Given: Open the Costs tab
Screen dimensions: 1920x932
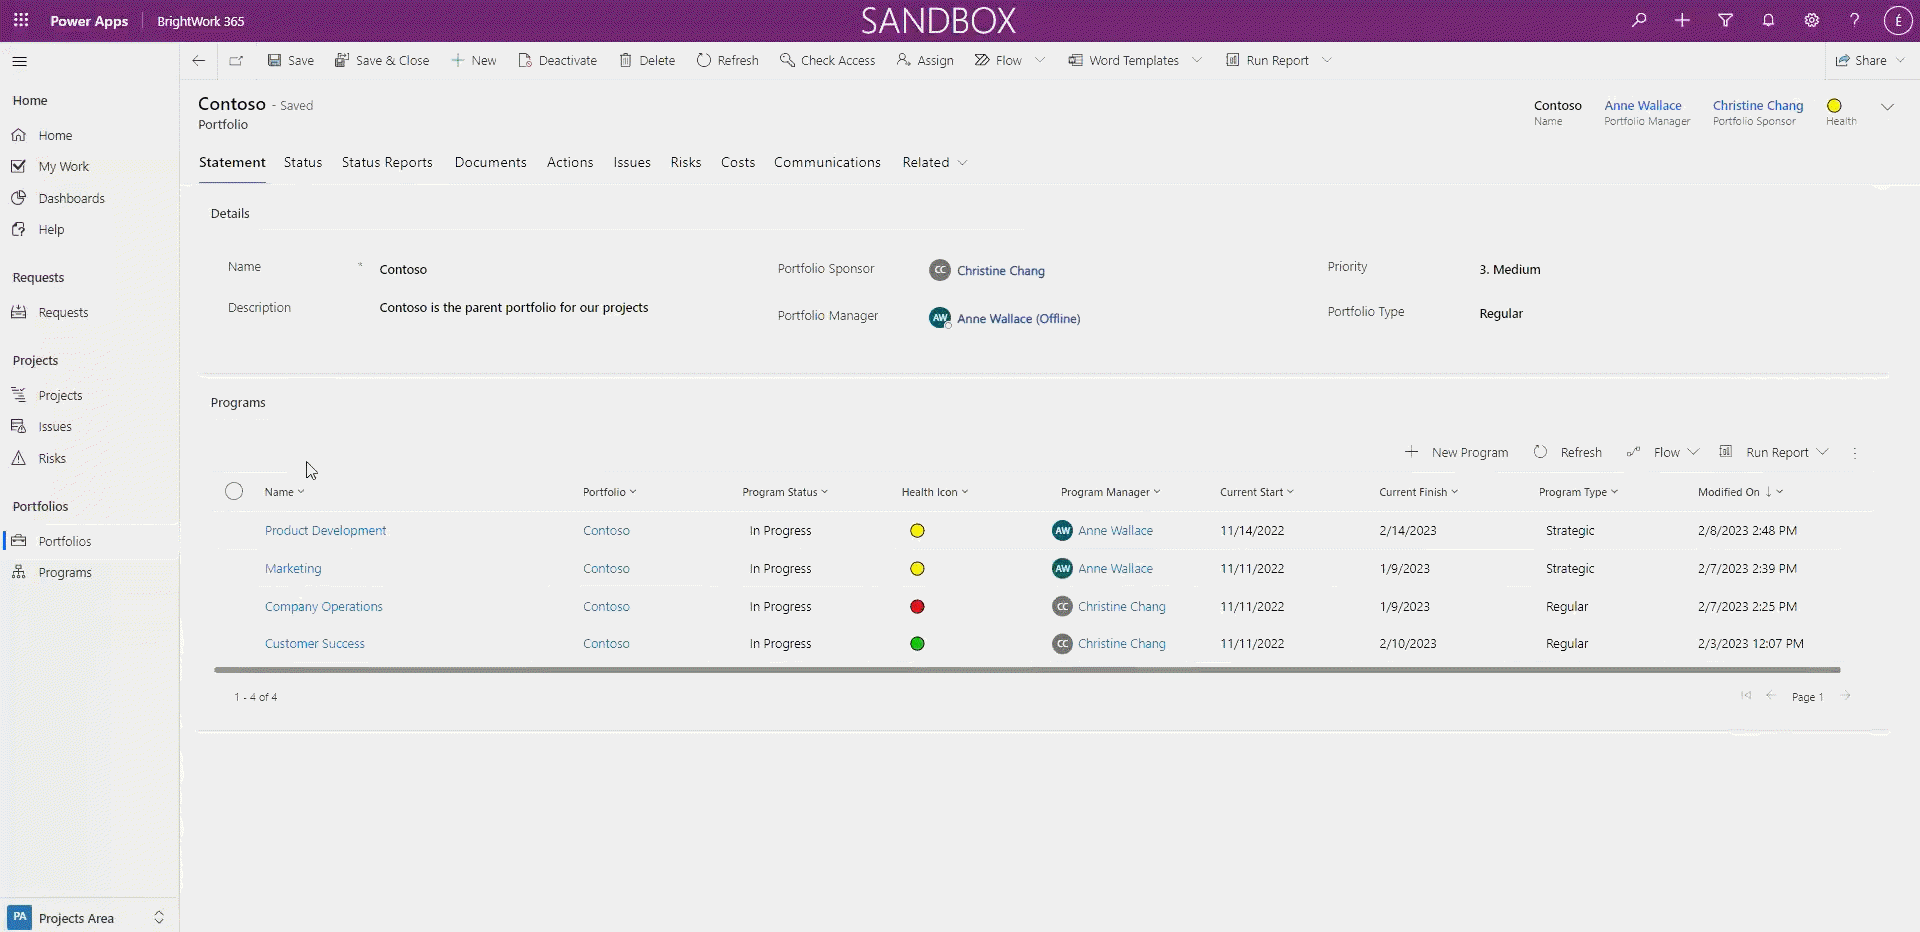Looking at the screenshot, I should pos(738,163).
